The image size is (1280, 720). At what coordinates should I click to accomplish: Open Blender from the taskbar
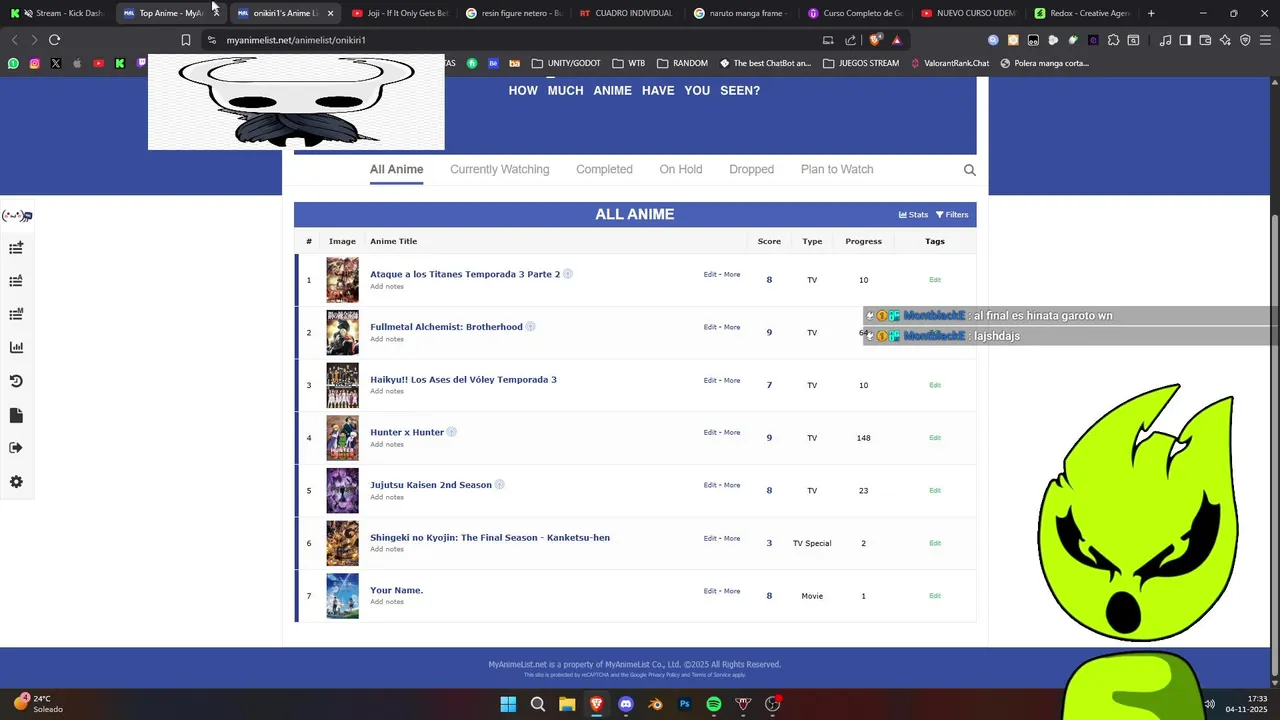[655, 704]
